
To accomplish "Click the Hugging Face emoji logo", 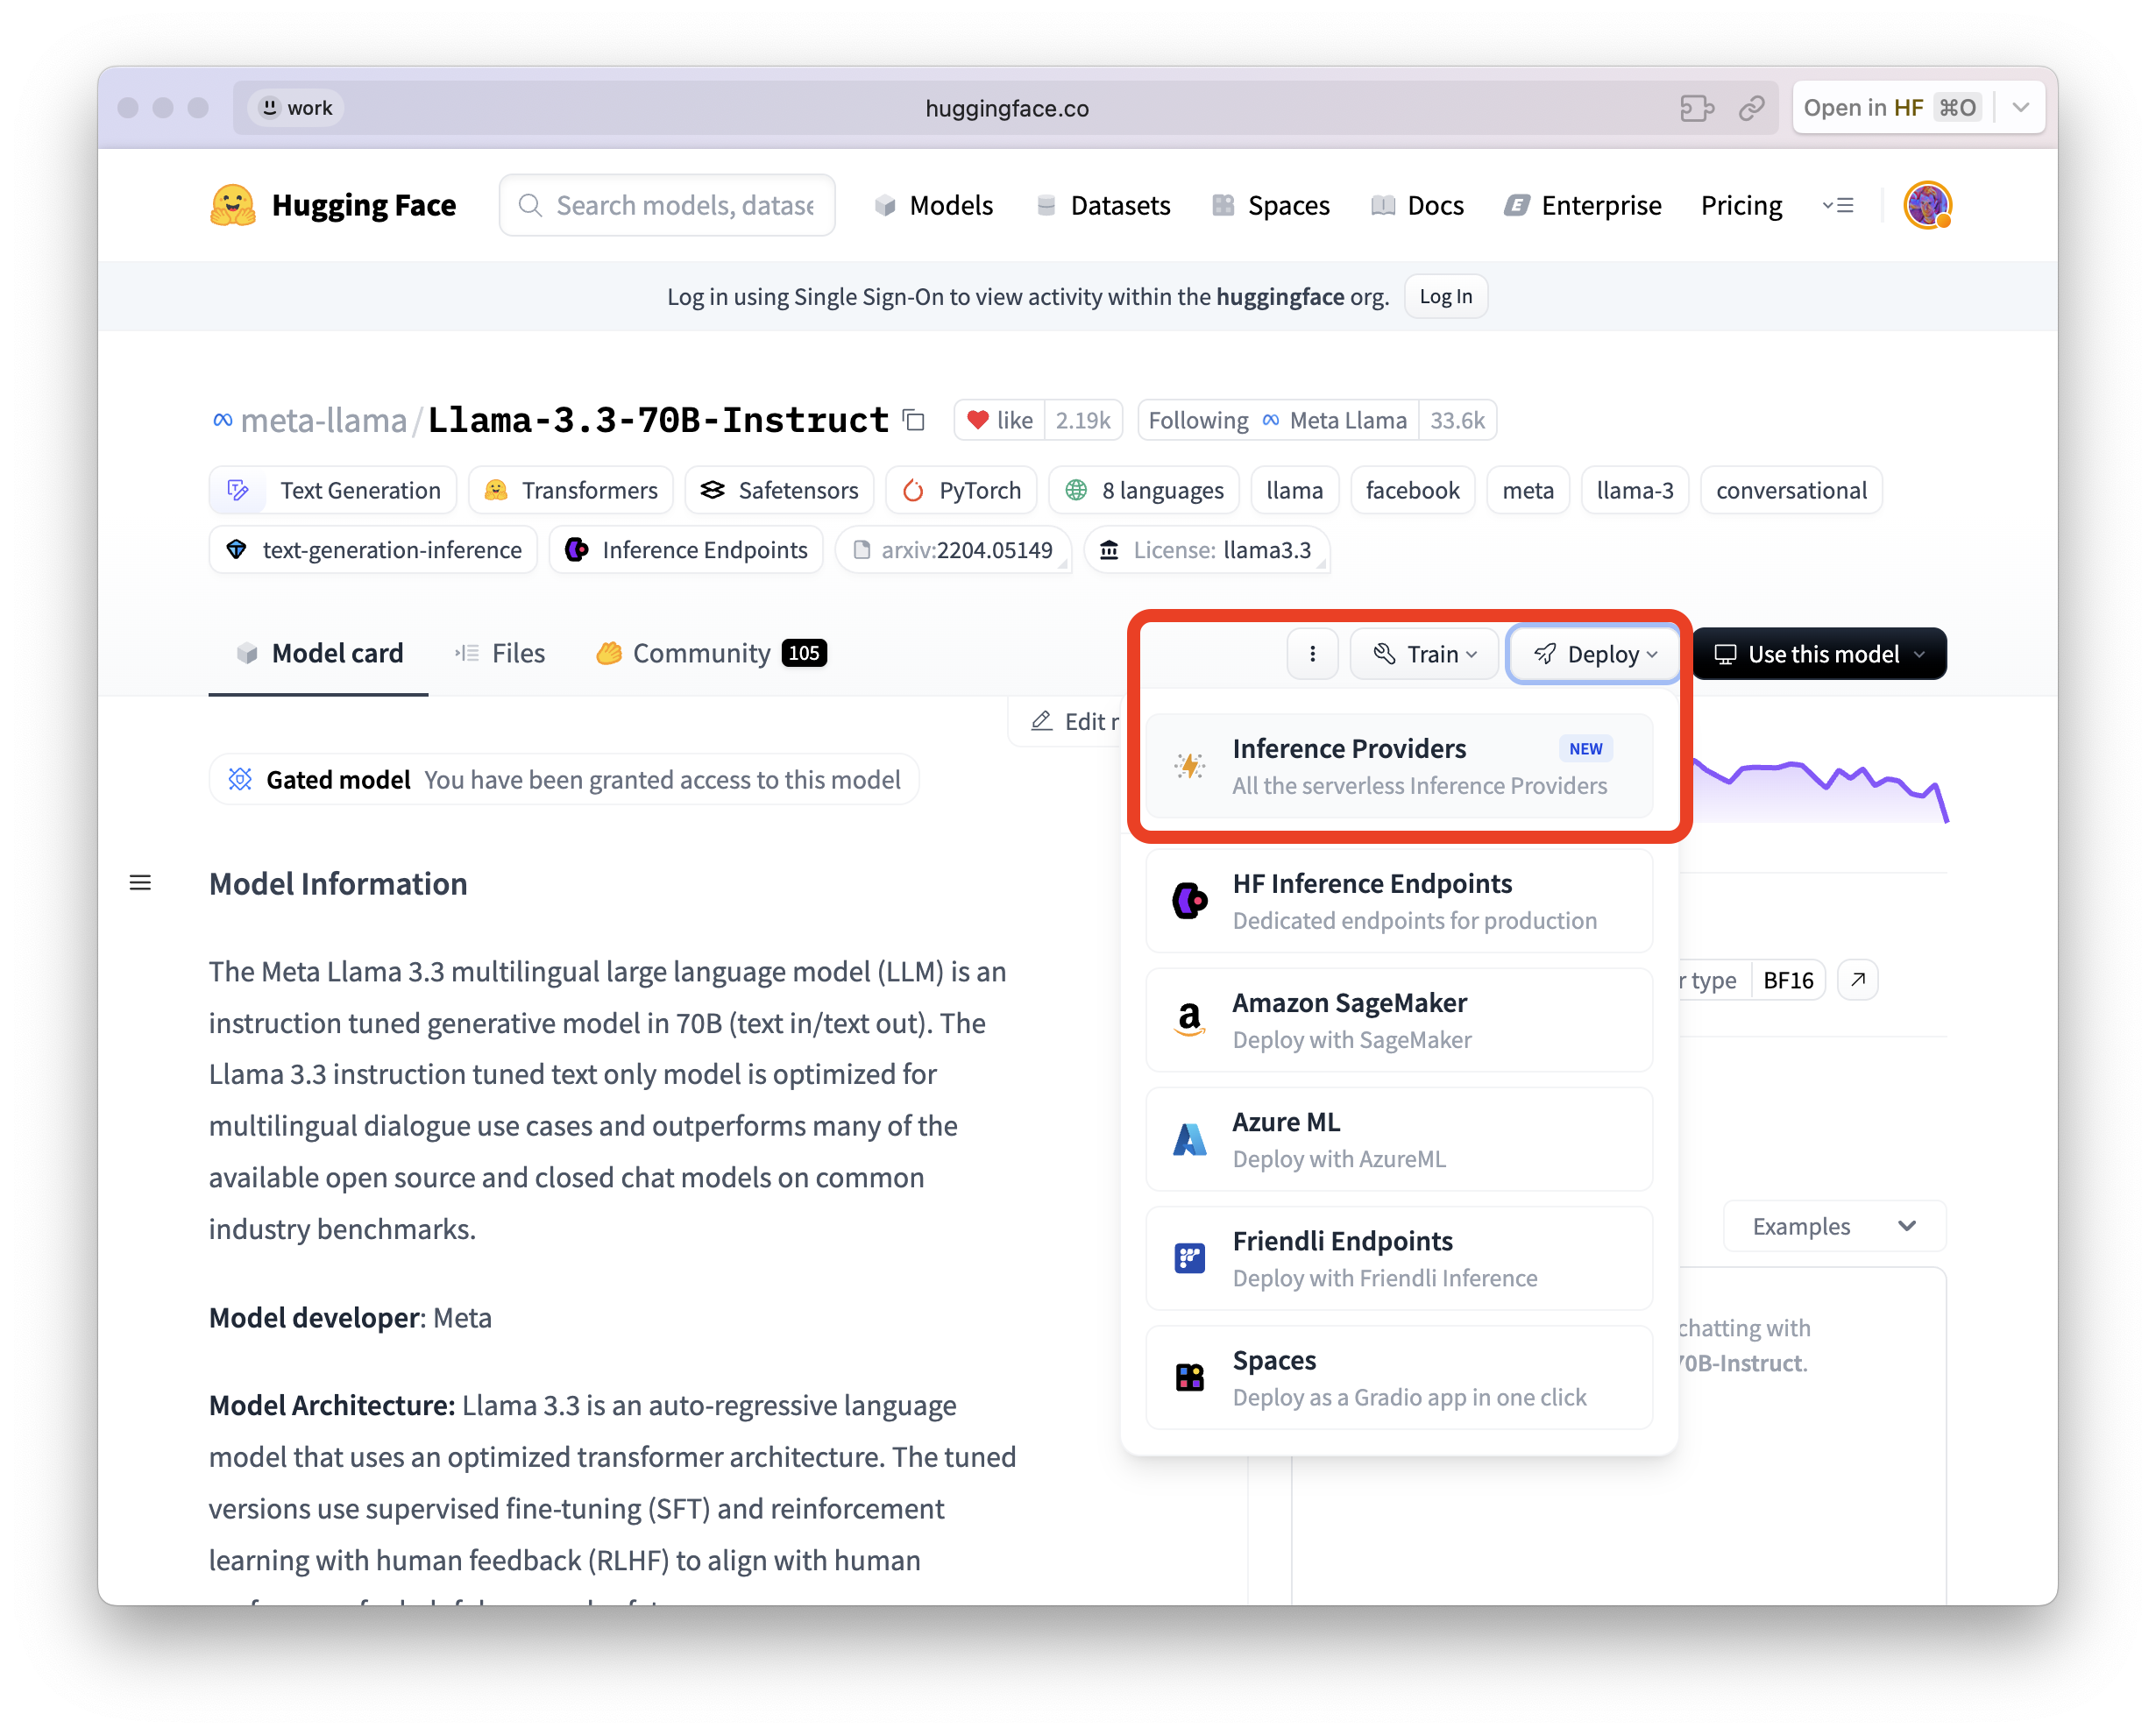I will tap(233, 205).
